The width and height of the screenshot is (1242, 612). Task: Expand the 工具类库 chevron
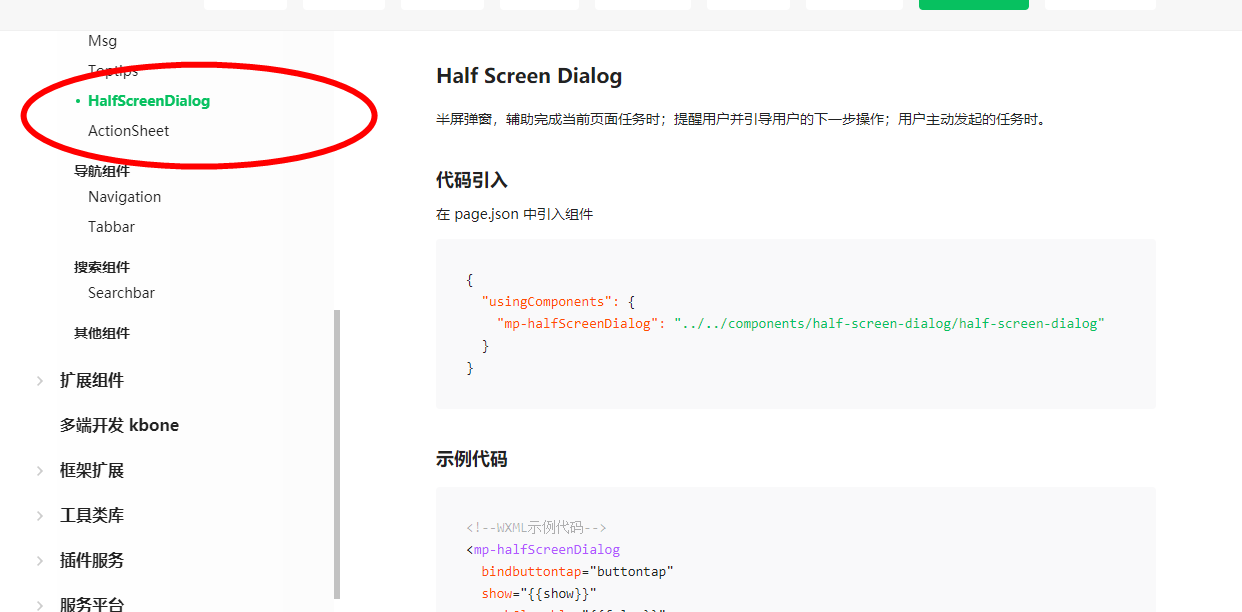point(40,516)
